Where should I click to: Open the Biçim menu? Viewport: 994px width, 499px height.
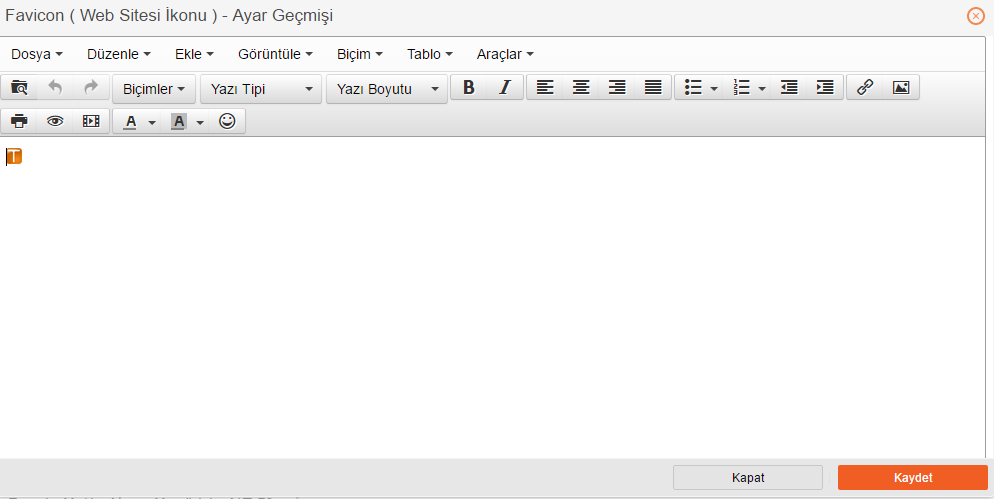pyautogui.click(x=359, y=54)
